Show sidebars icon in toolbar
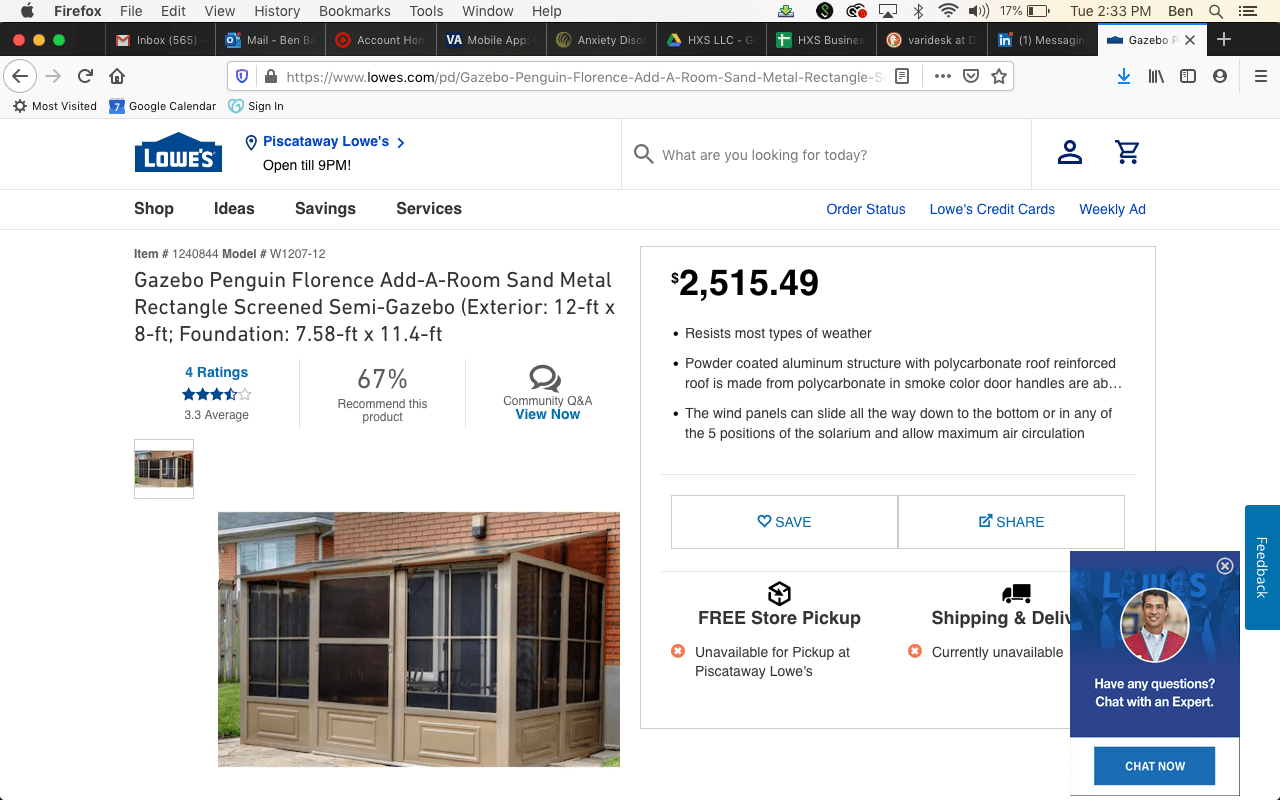 (x=1188, y=76)
